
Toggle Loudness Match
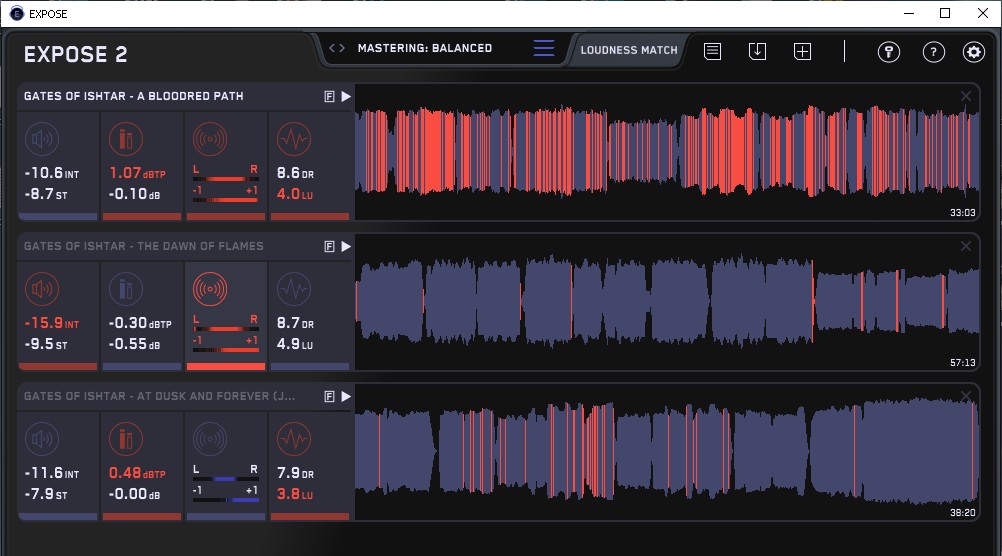(x=629, y=50)
